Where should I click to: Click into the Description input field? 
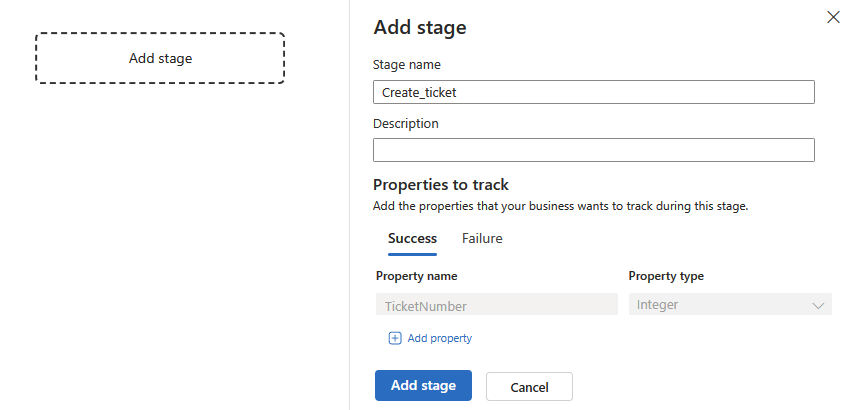594,150
